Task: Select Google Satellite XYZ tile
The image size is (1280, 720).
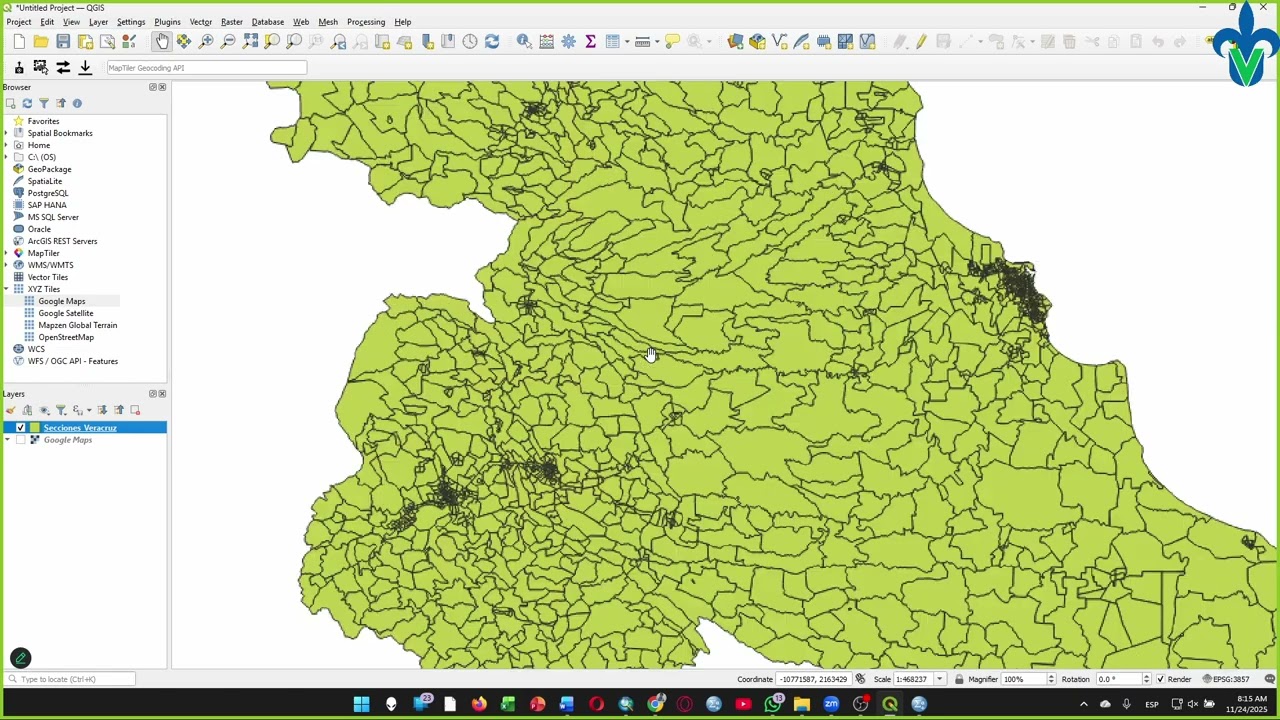Action: click(65, 313)
